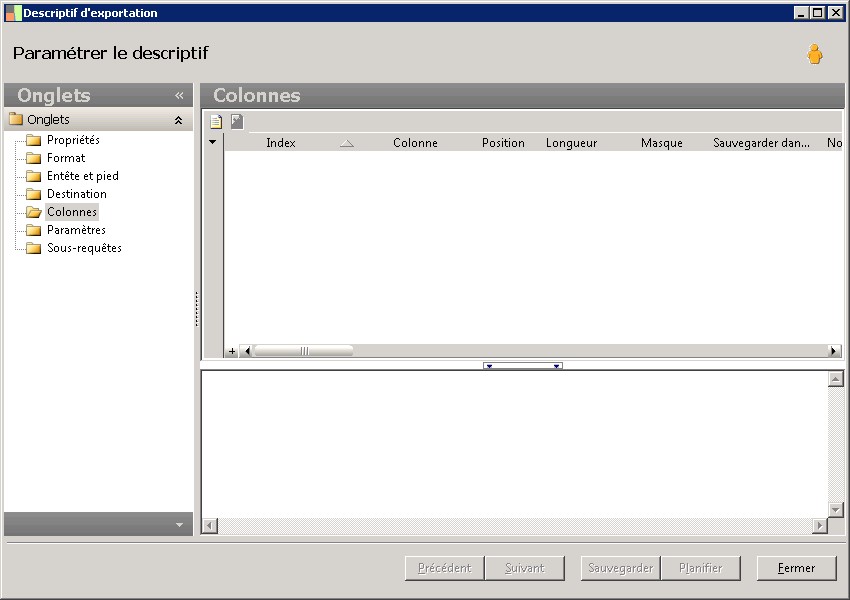
Task: Click the Masque column header
Action: tap(661, 143)
